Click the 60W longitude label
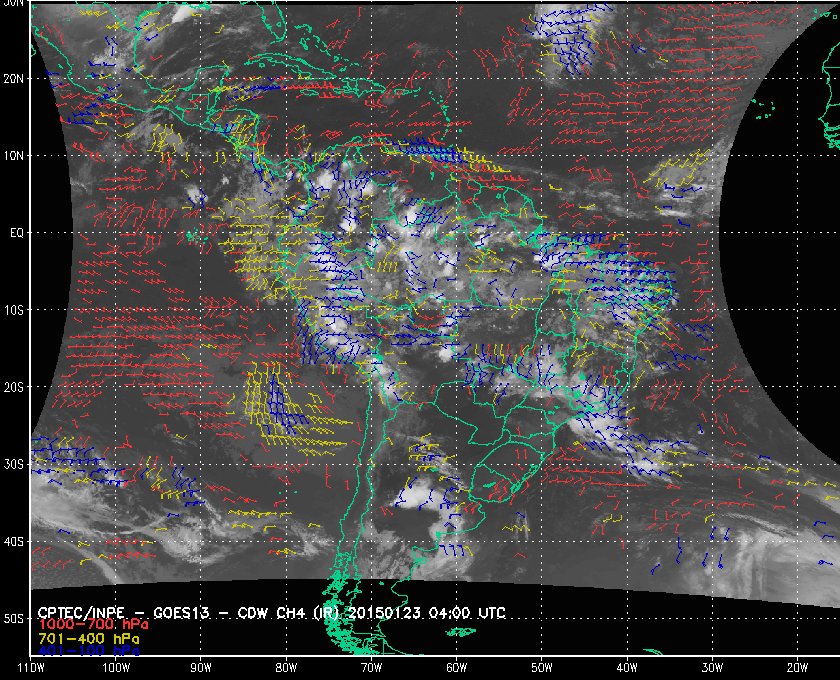The width and height of the screenshot is (840, 680). pos(456,668)
